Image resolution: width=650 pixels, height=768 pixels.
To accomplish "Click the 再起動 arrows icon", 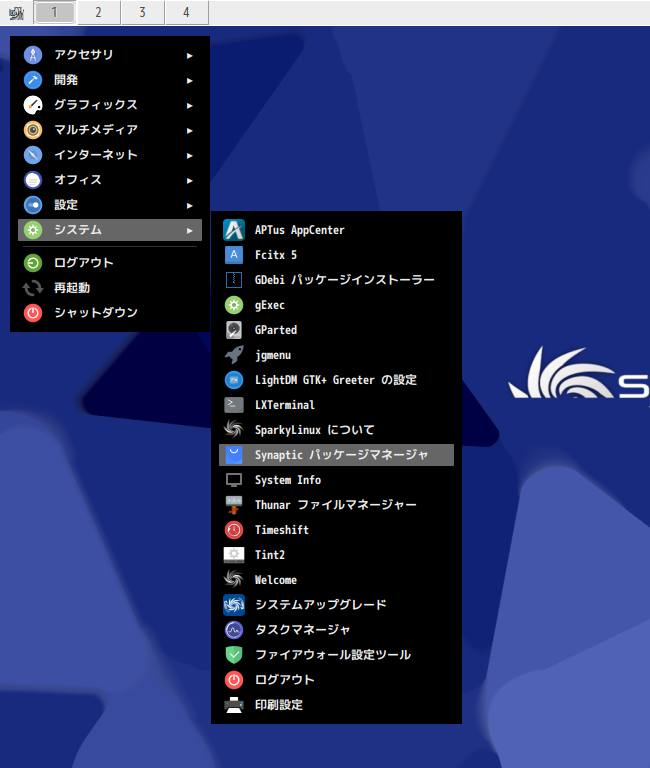I will 33,288.
